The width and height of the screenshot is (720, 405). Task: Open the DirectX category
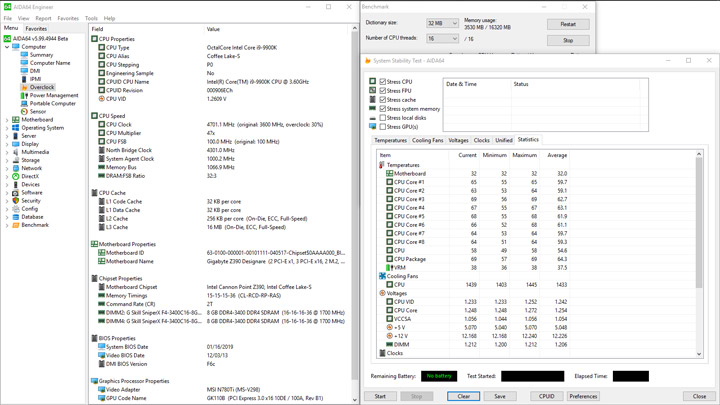point(30,177)
